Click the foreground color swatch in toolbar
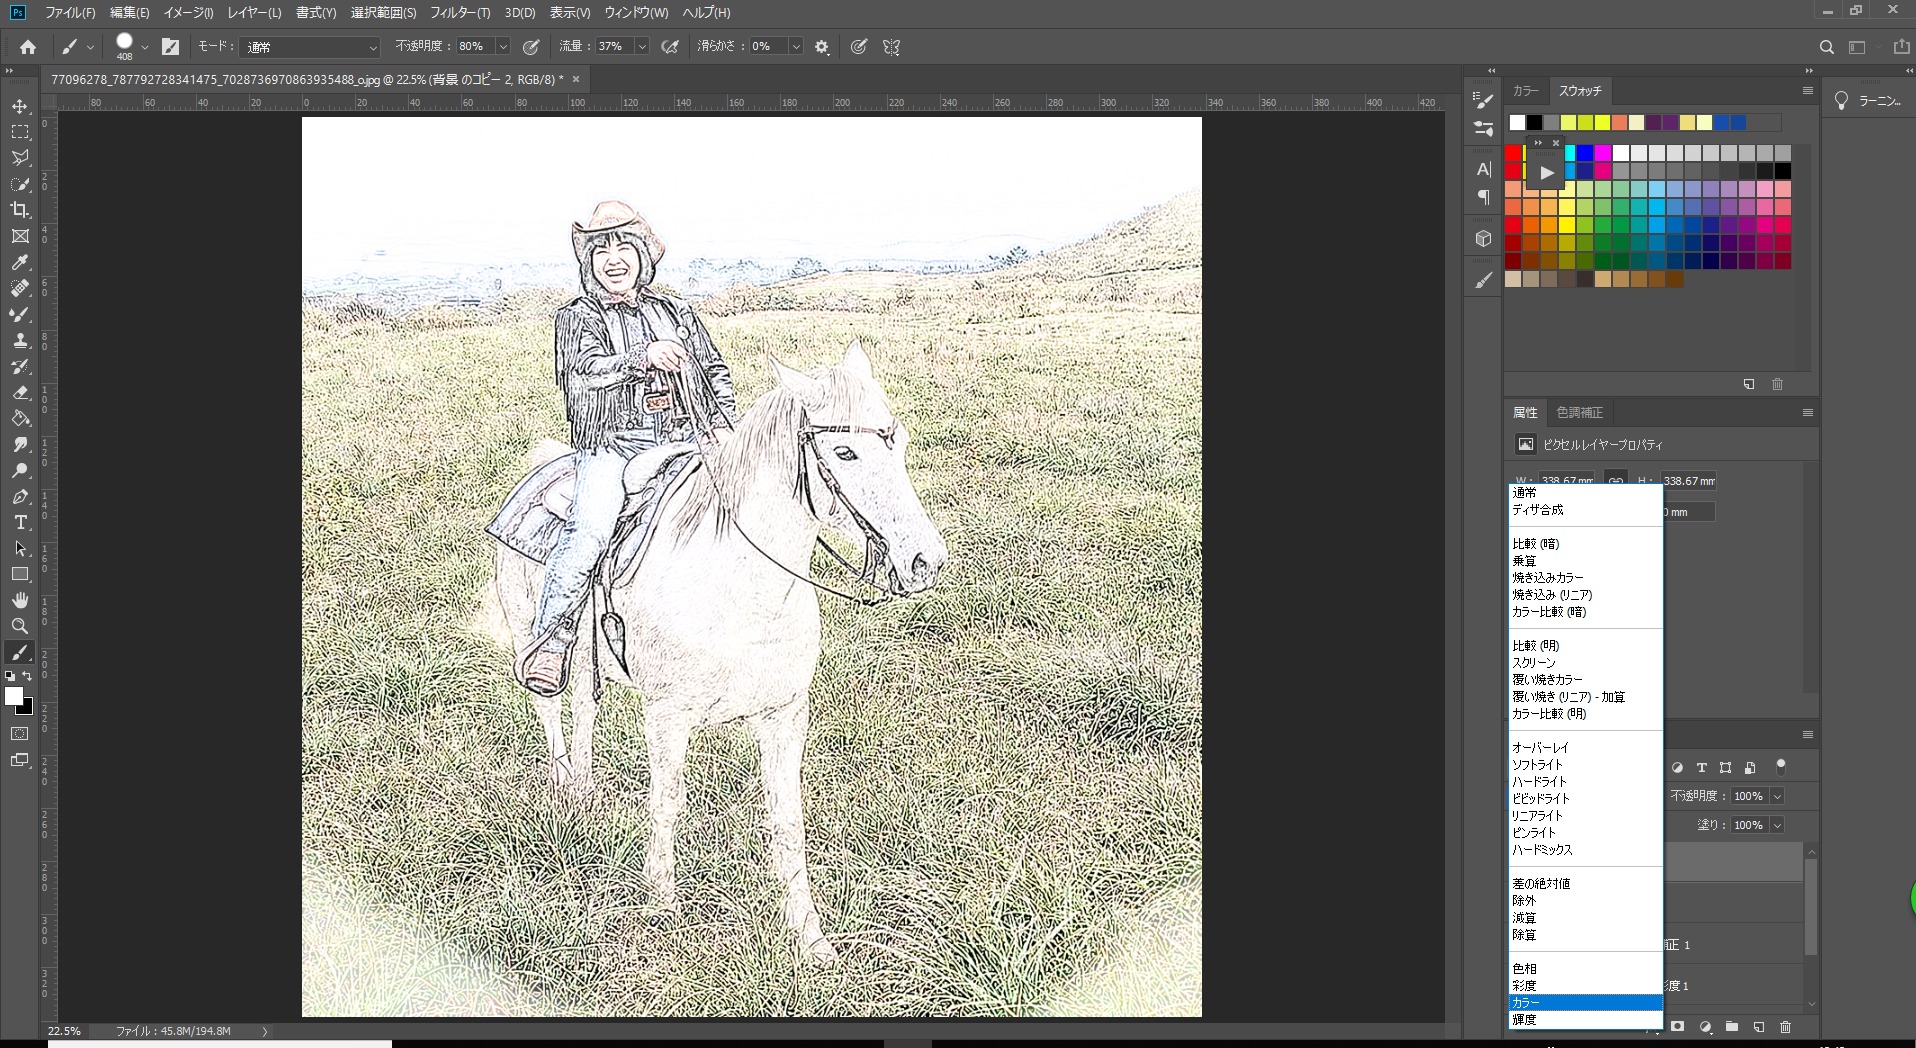This screenshot has height=1048, width=1916. coord(14,696)
